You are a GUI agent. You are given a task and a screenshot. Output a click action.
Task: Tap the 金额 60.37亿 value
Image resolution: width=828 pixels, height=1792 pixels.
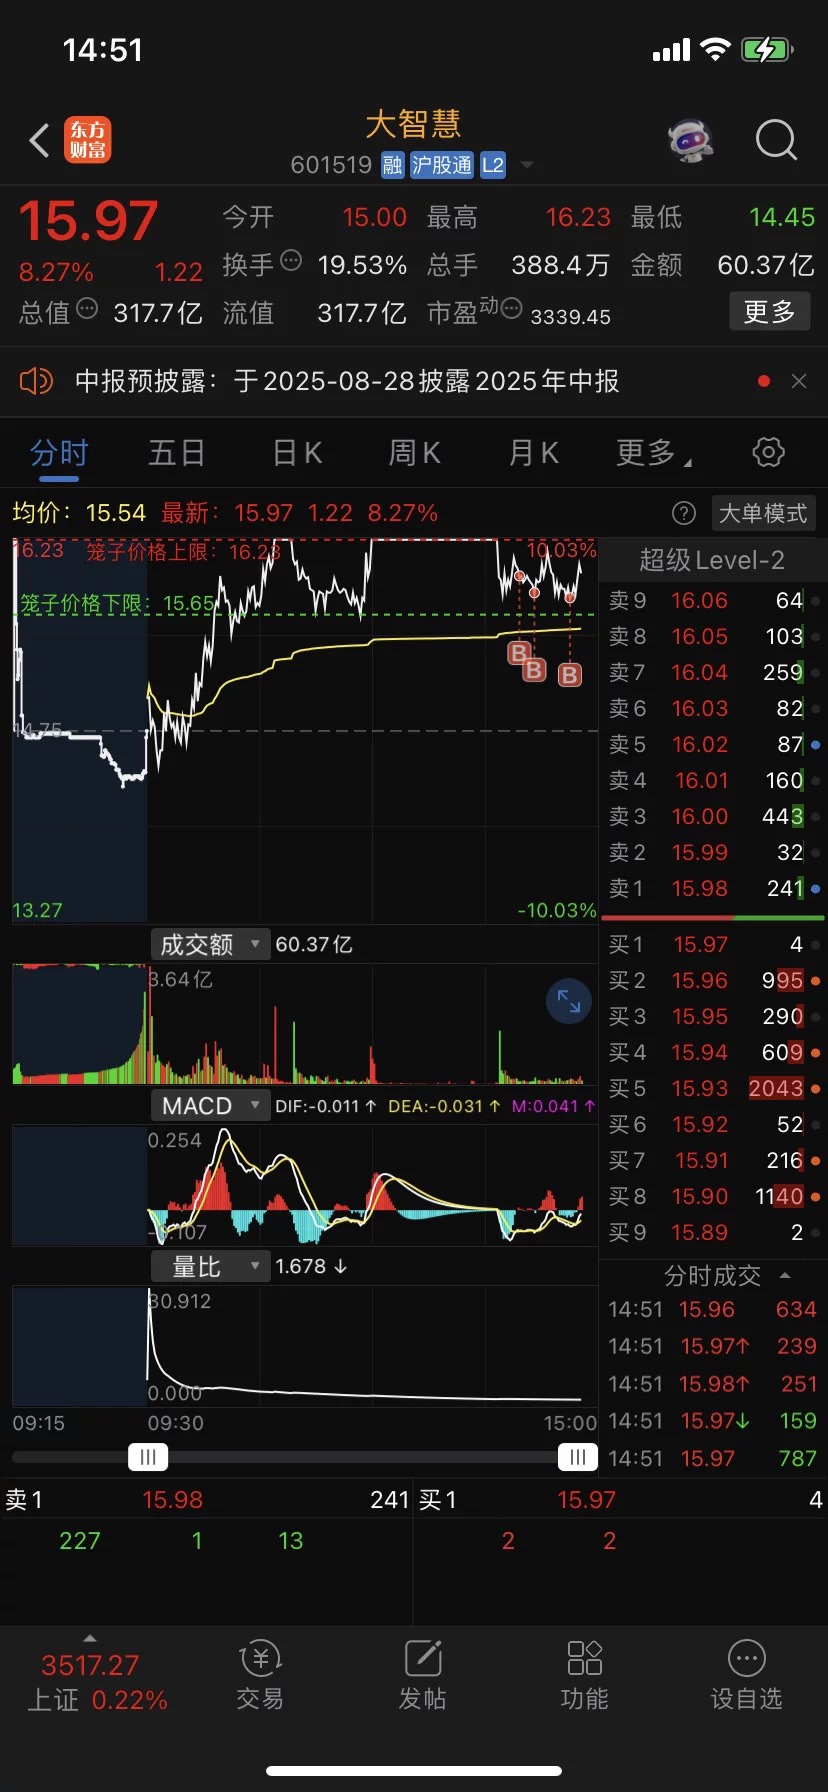click(x=766, y=265)
